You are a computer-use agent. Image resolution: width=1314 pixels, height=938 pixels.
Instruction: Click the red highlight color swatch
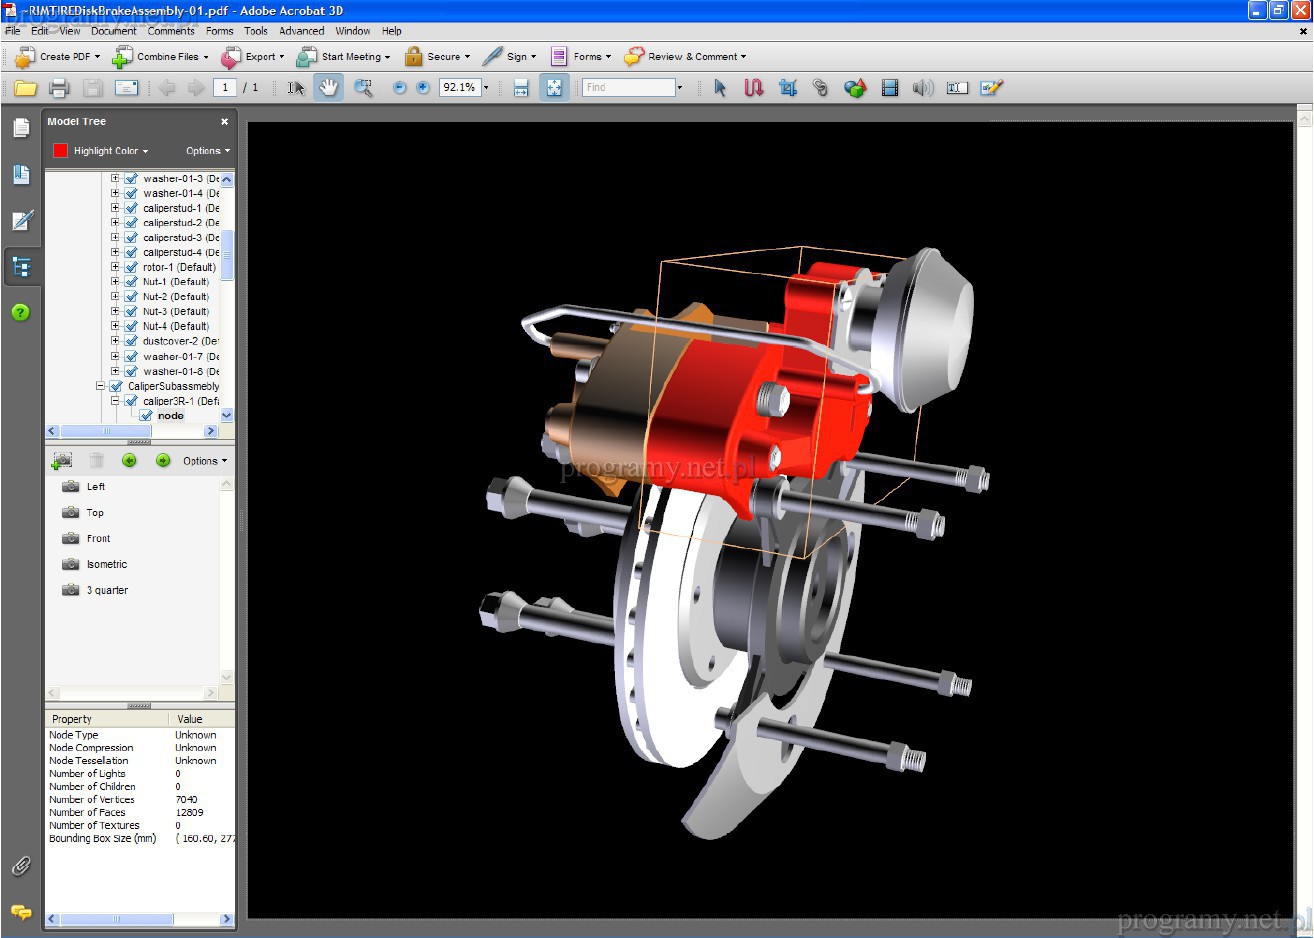(60, 151)
